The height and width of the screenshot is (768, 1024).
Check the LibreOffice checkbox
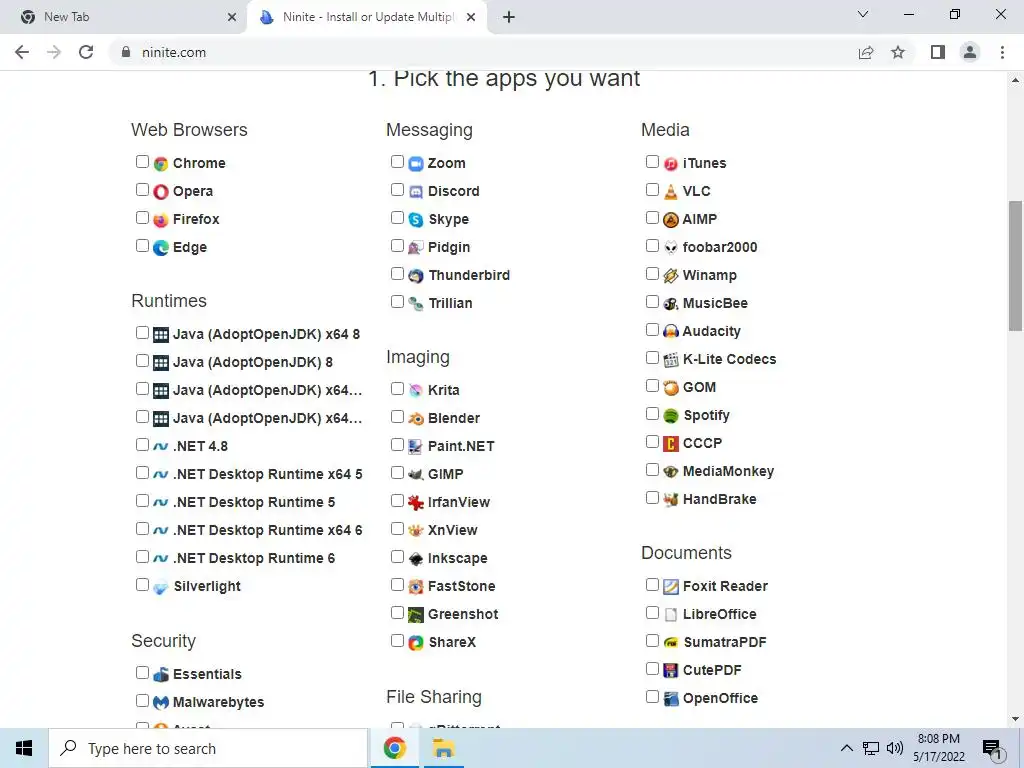652,613
